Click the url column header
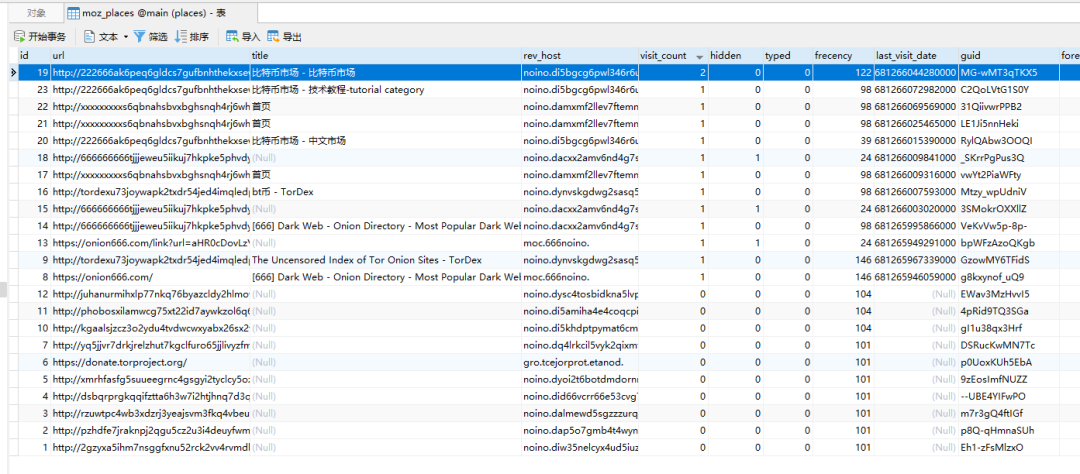The width and height of the screenshot is (1080, 474). pos(149,56)
